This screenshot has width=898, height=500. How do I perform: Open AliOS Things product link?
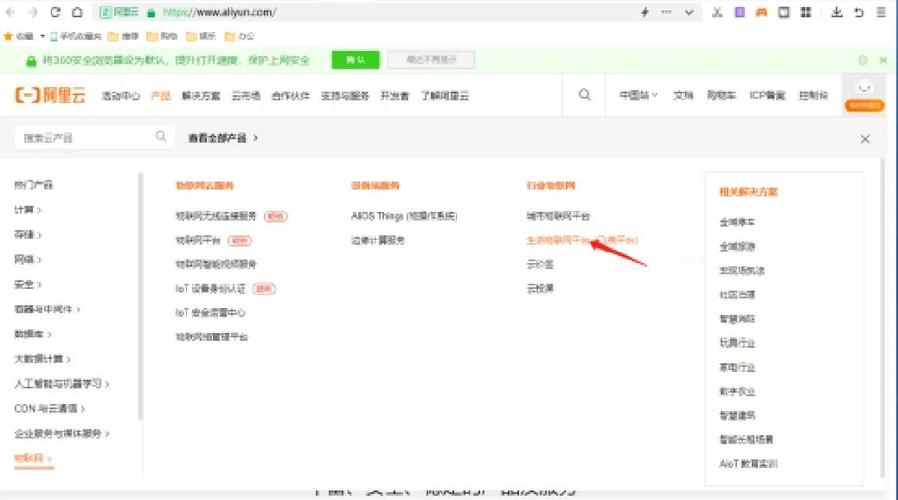(404, 216)
